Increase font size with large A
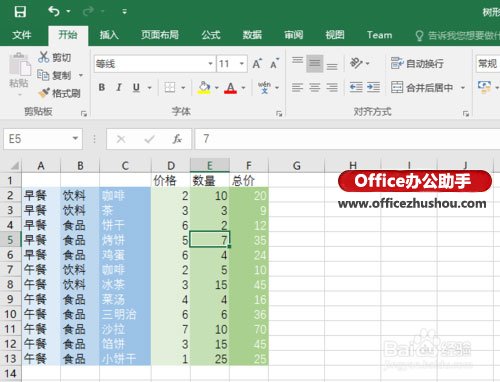500x382 pixels. (x=257, y=63)
